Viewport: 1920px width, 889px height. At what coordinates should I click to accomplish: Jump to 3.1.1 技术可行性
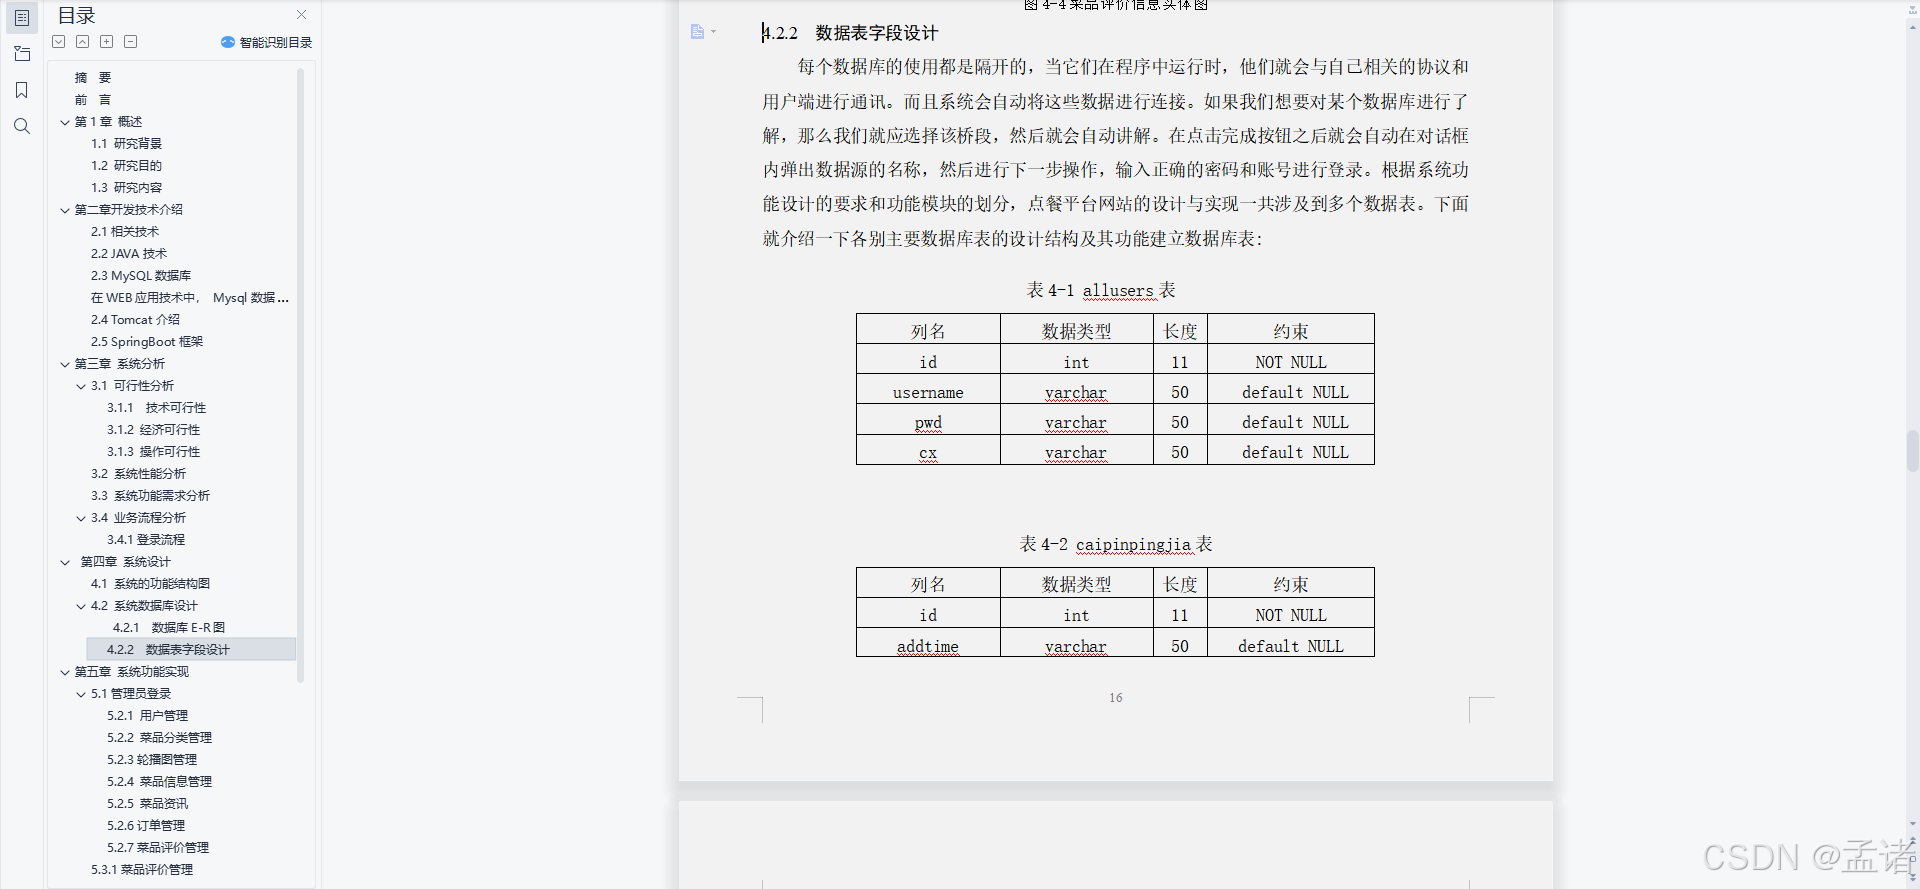pyautogui.click(x=157, y=408)
